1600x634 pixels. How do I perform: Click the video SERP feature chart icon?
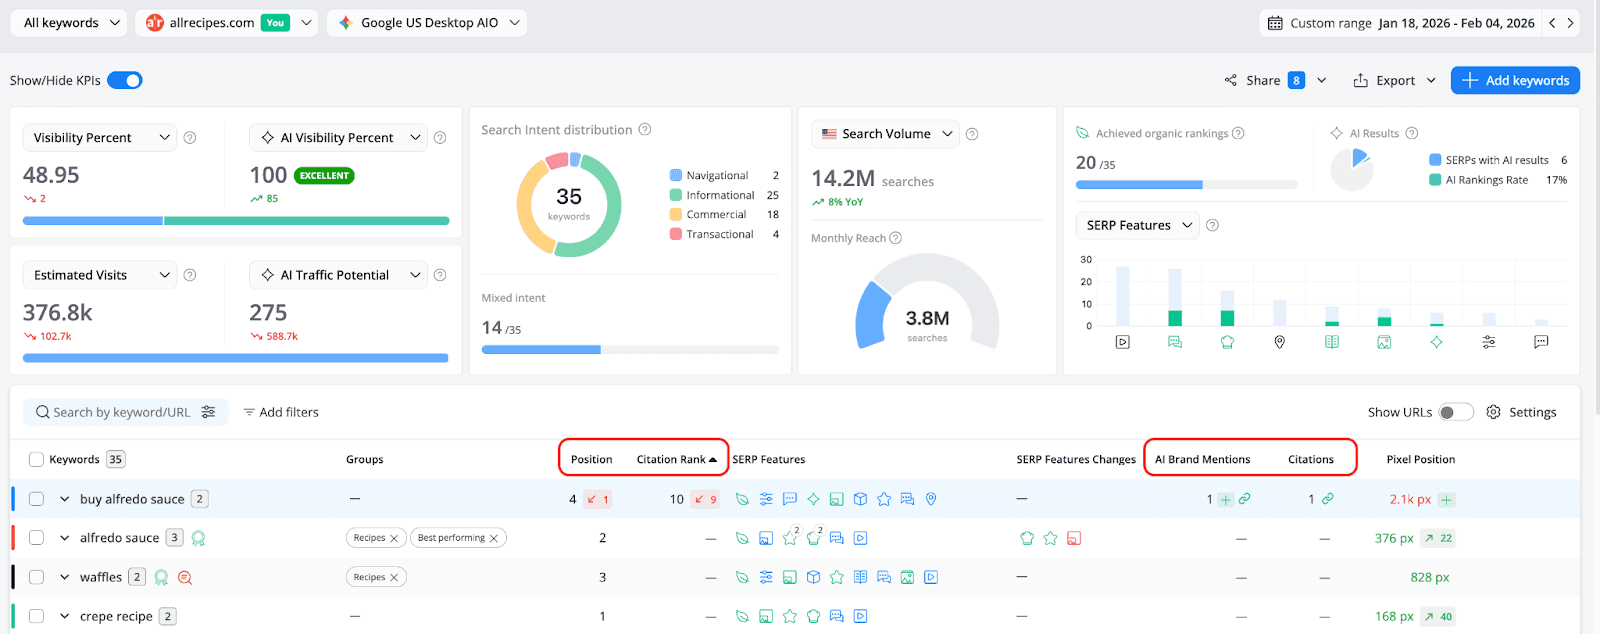click(1122, 342)
